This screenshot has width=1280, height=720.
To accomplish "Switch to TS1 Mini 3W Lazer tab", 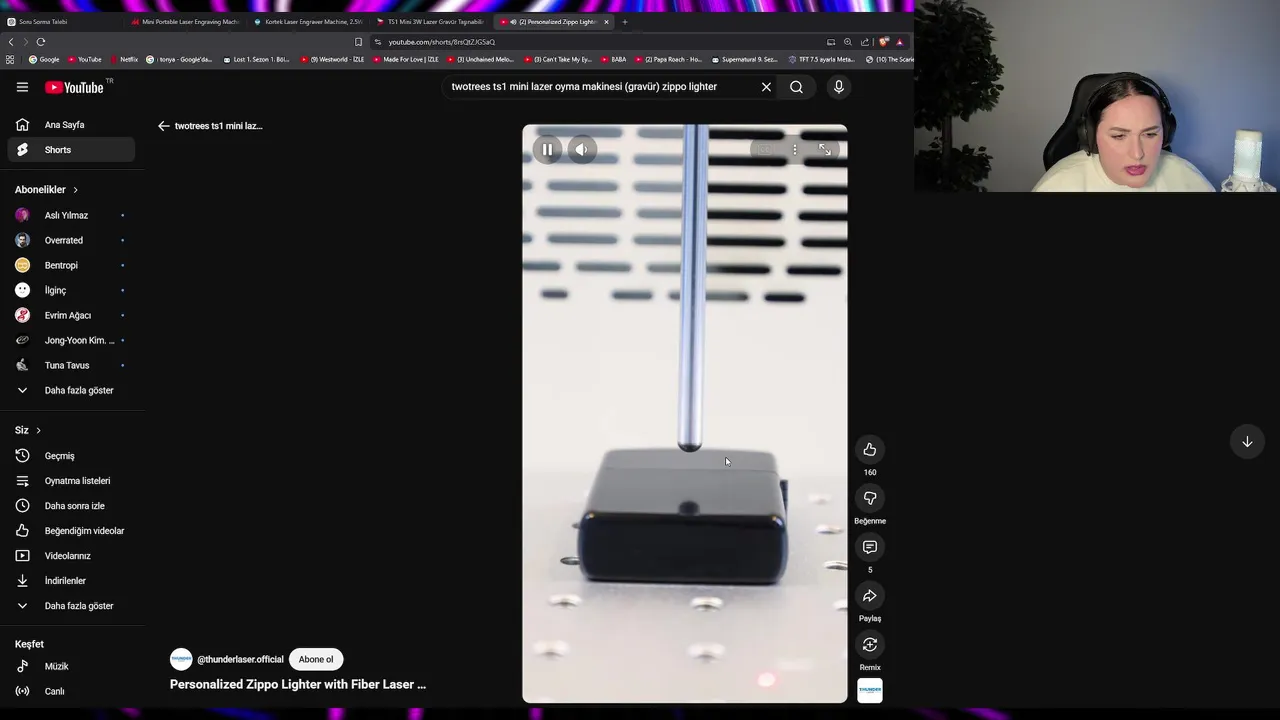I will [x=430, y=21].
